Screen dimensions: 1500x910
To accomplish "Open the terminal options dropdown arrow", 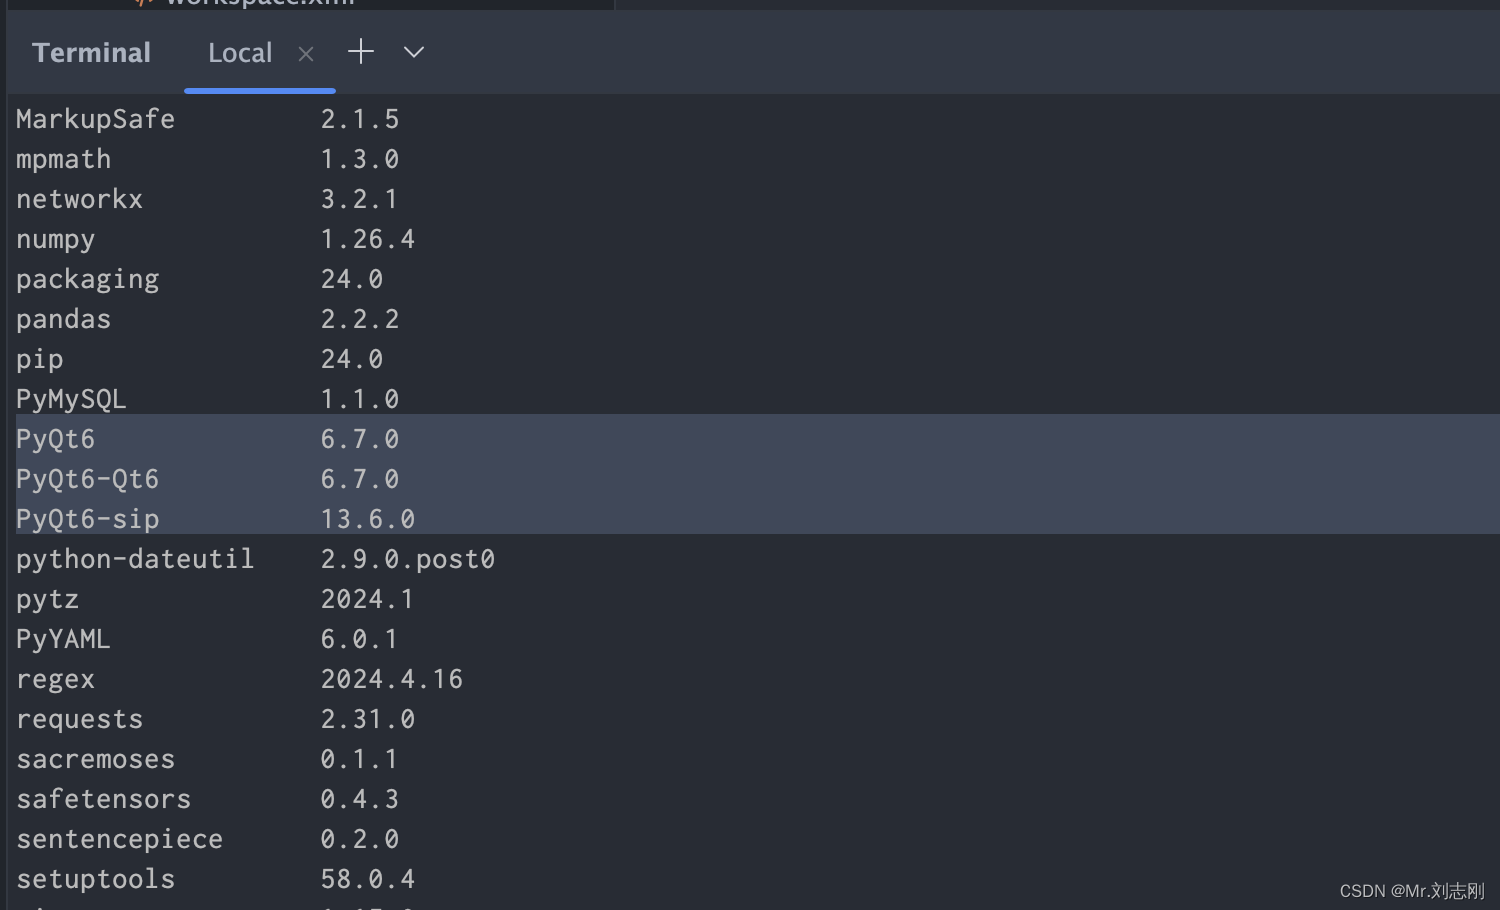I will click(x=414, y=52).
